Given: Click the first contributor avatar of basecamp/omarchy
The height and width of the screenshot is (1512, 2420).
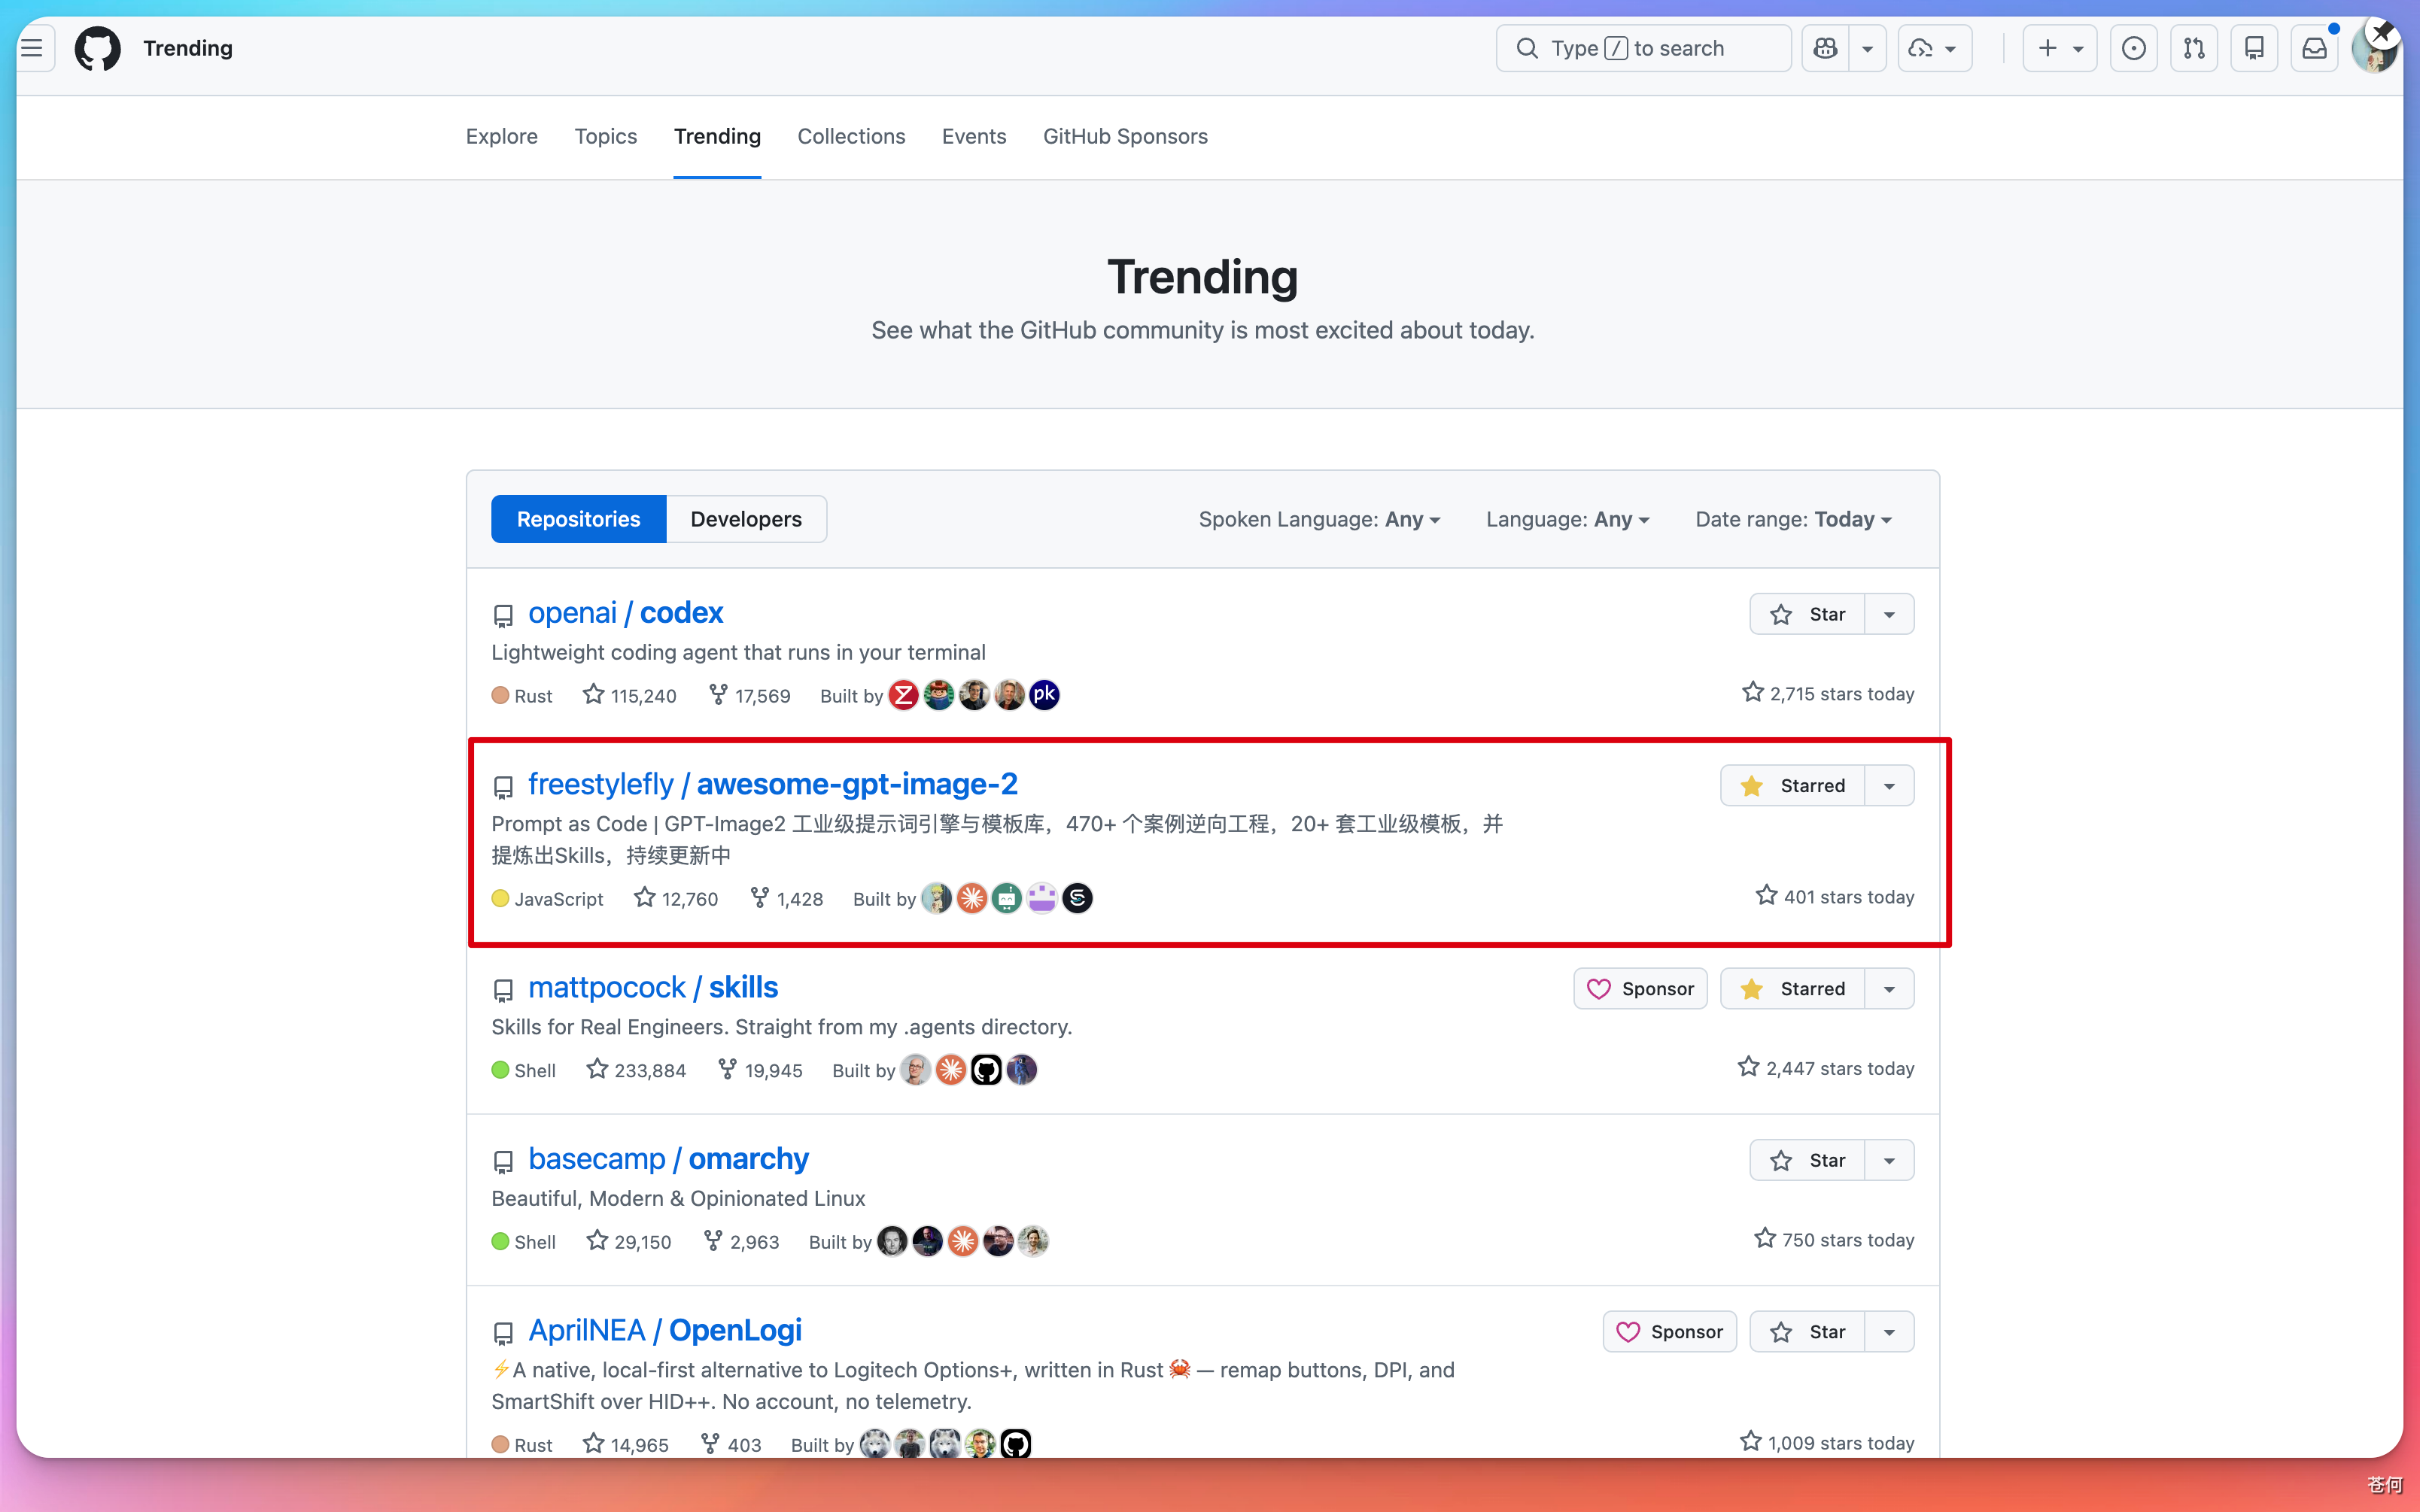Looking at the screenshot, I should [892, 1241].
